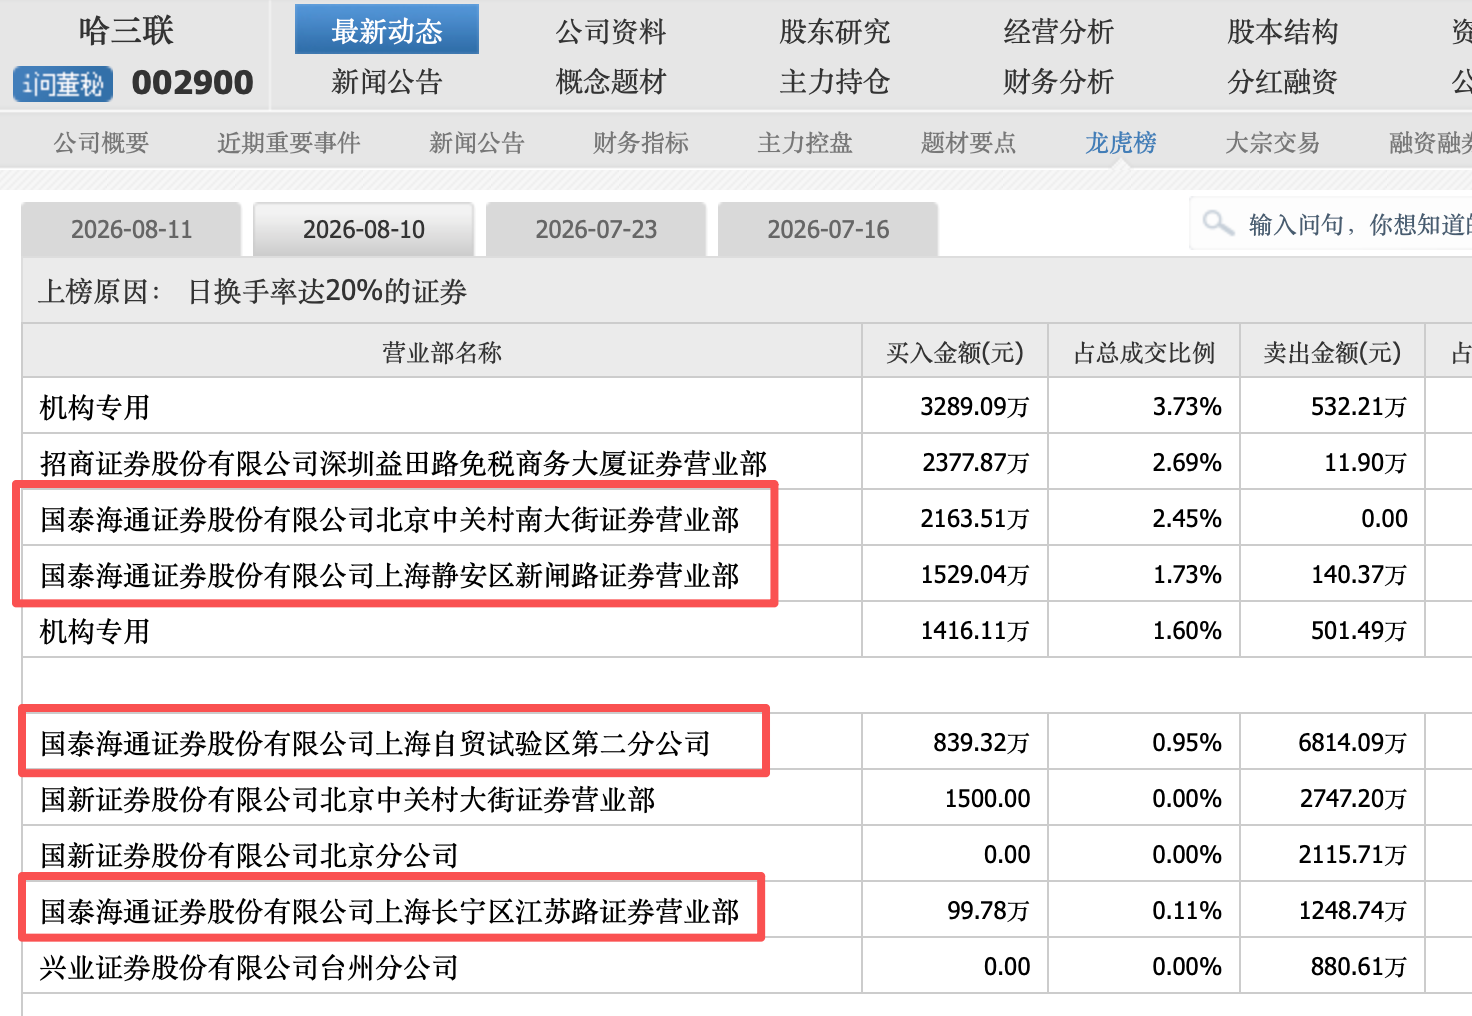Image resolution: width=1472 pixels, height=1016 pixels.
Task: Click 机构专用 row with 3289.09万 buy
Action: (95, 407)
